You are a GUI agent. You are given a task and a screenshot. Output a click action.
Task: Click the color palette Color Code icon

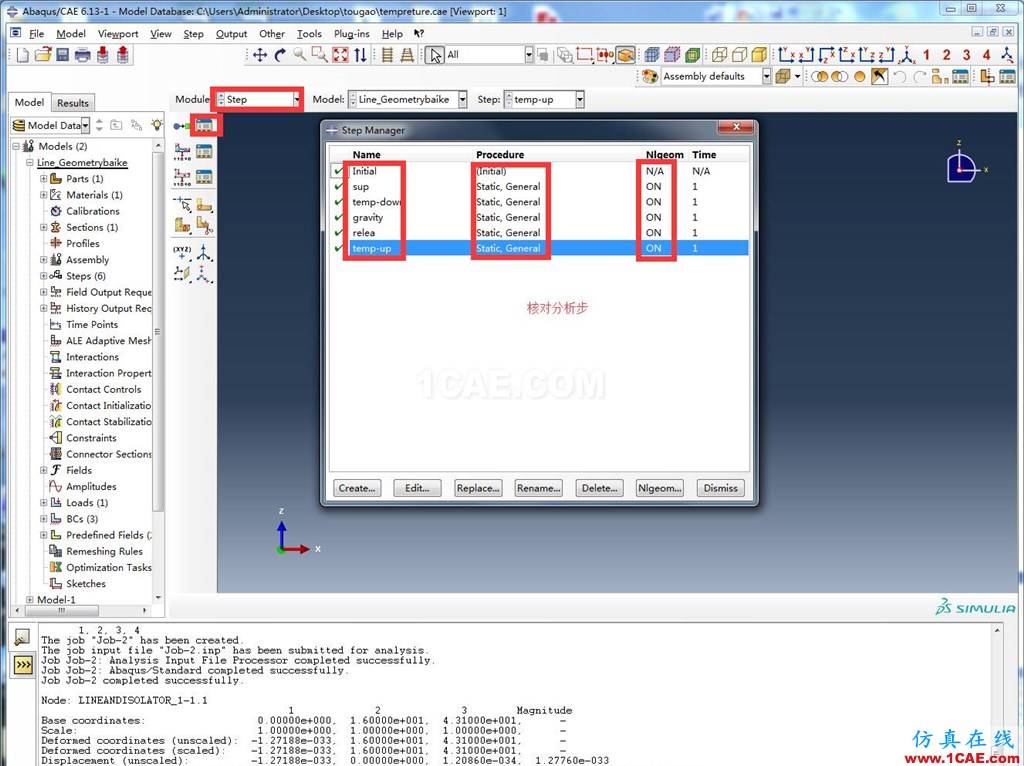click(x=649, y=76)
